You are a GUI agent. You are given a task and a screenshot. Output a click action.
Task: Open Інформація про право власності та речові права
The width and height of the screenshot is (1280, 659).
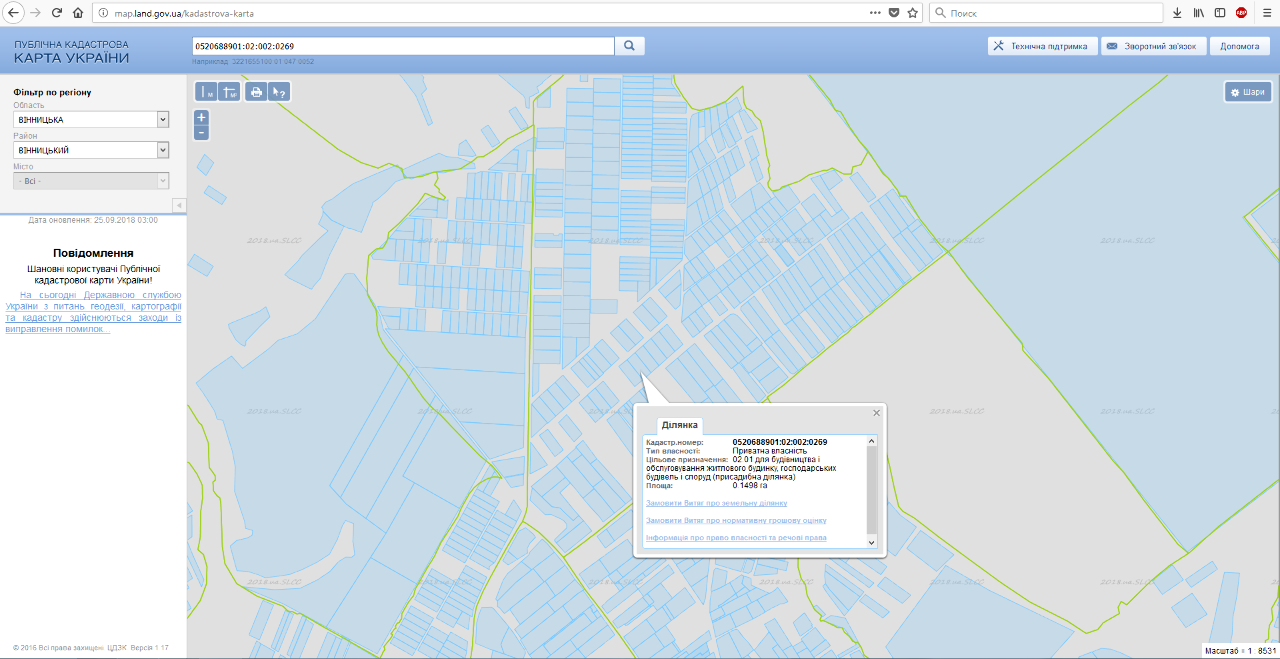736,538
